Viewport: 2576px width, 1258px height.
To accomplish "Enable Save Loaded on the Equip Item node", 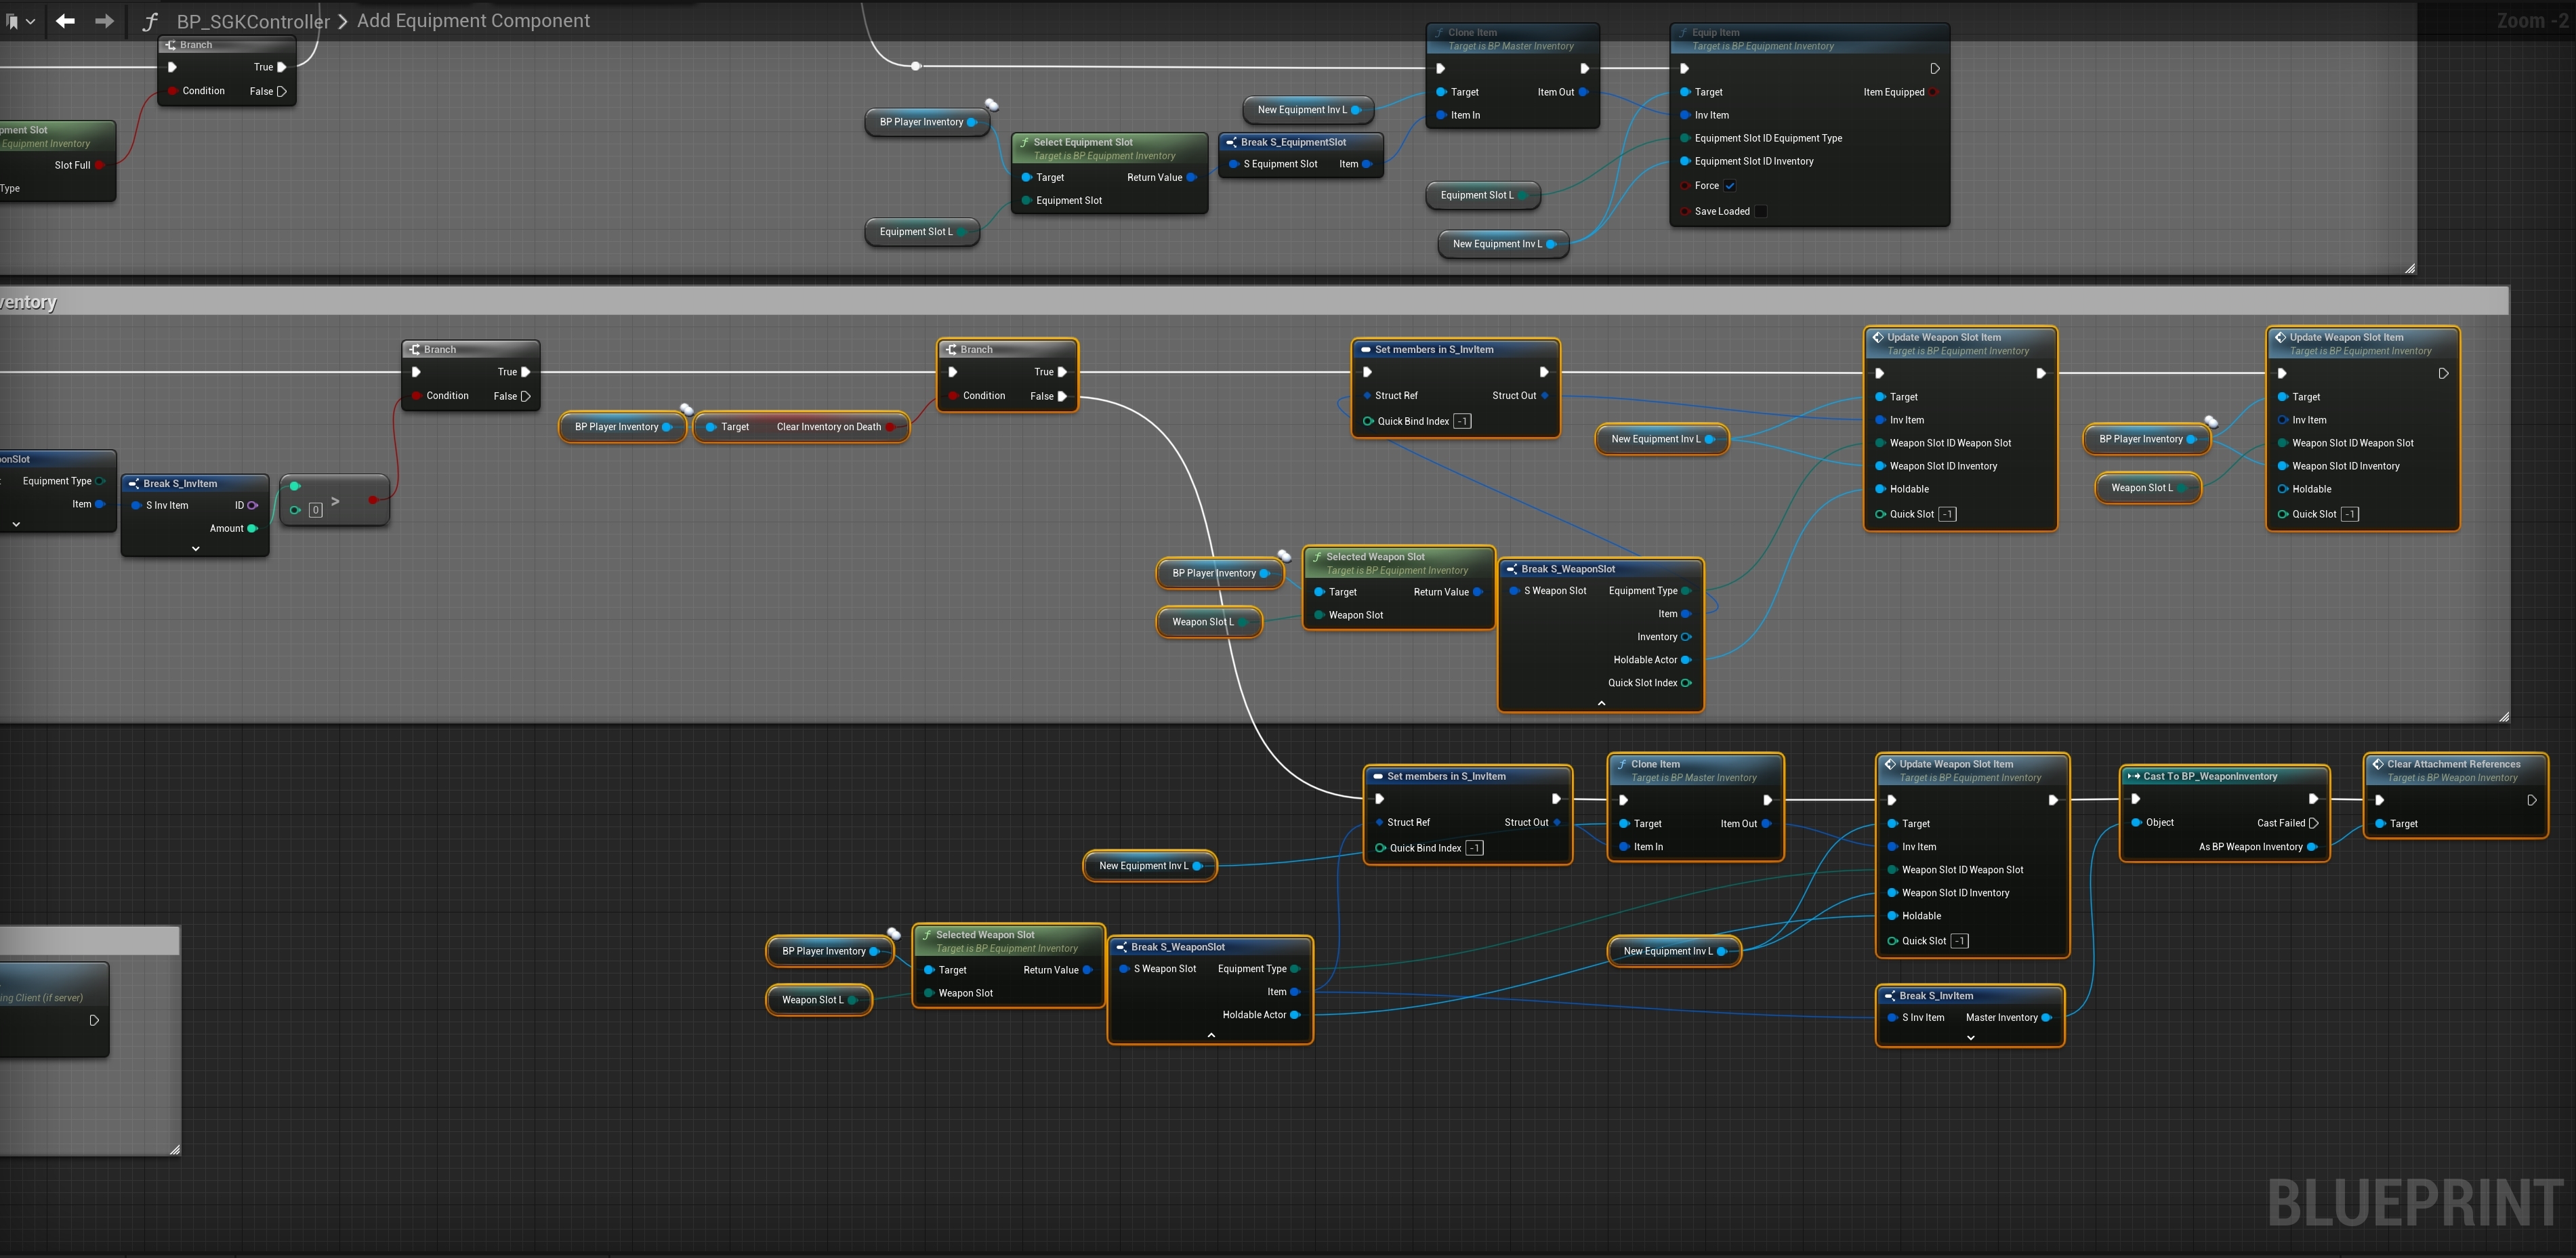I will tap(1761, 211).
